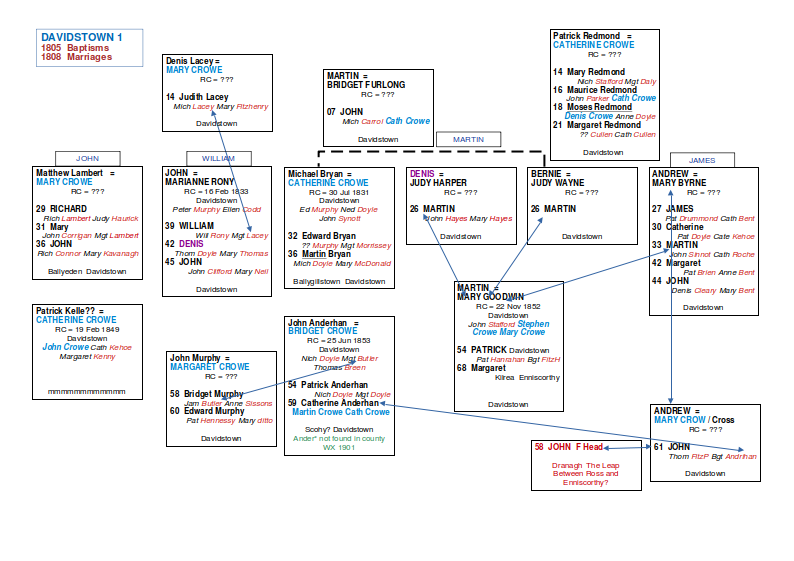Click the MARY CROW / Cross name
The width and height of the screenshot is (794, 561).
(693, 420)
